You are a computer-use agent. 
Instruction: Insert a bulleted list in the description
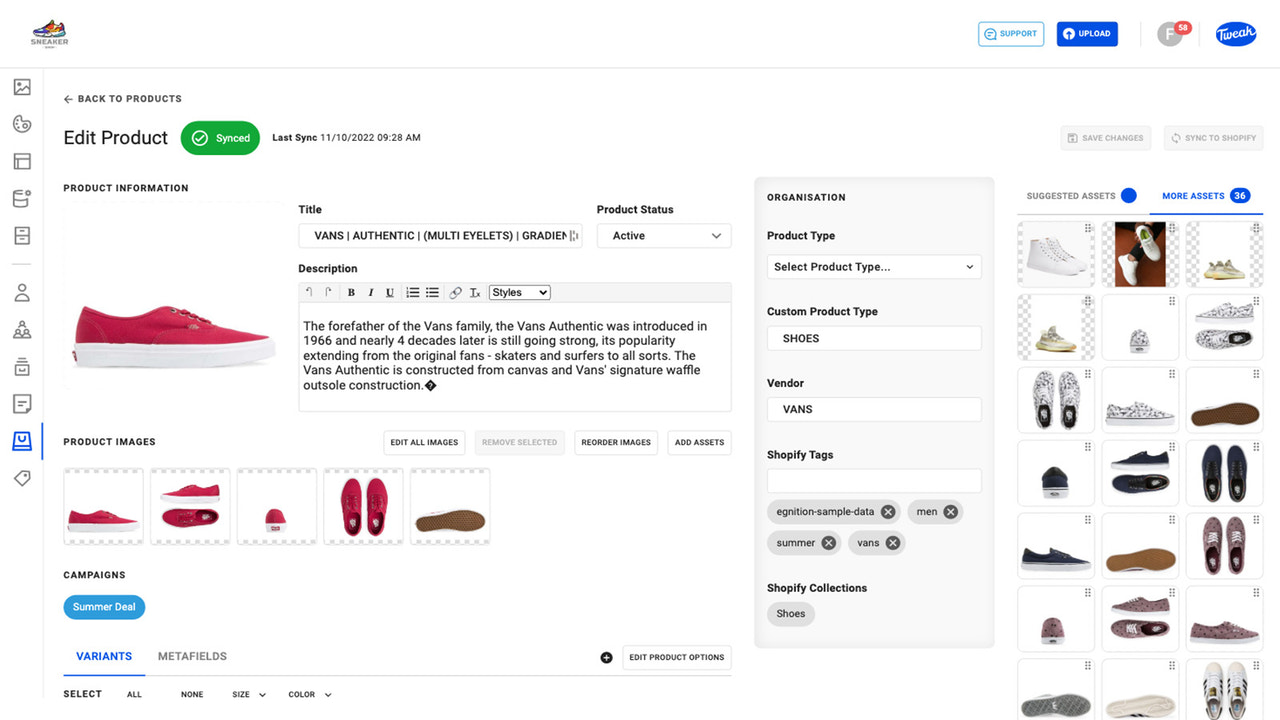tap(432, 292)
